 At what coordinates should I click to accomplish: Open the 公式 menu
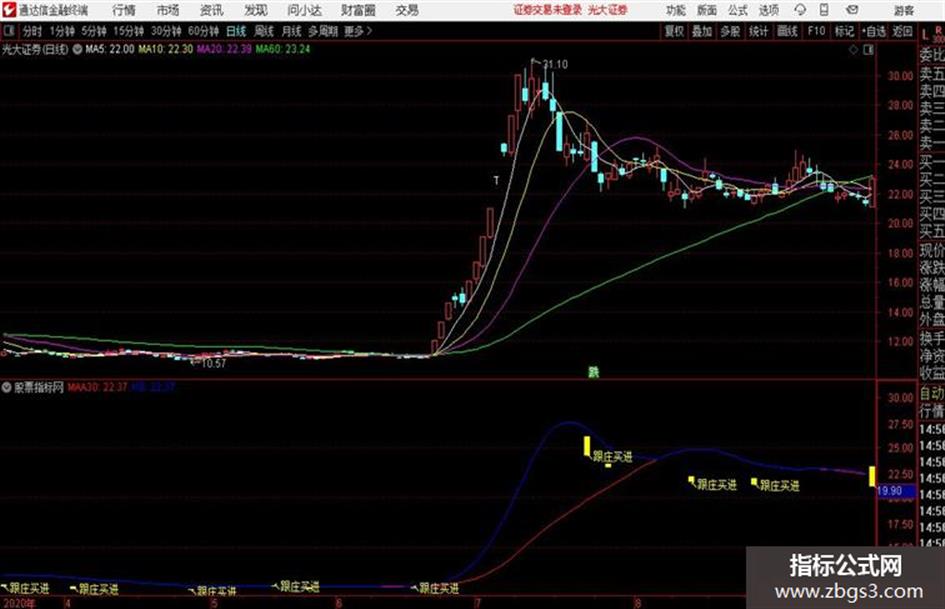[738, 10]
